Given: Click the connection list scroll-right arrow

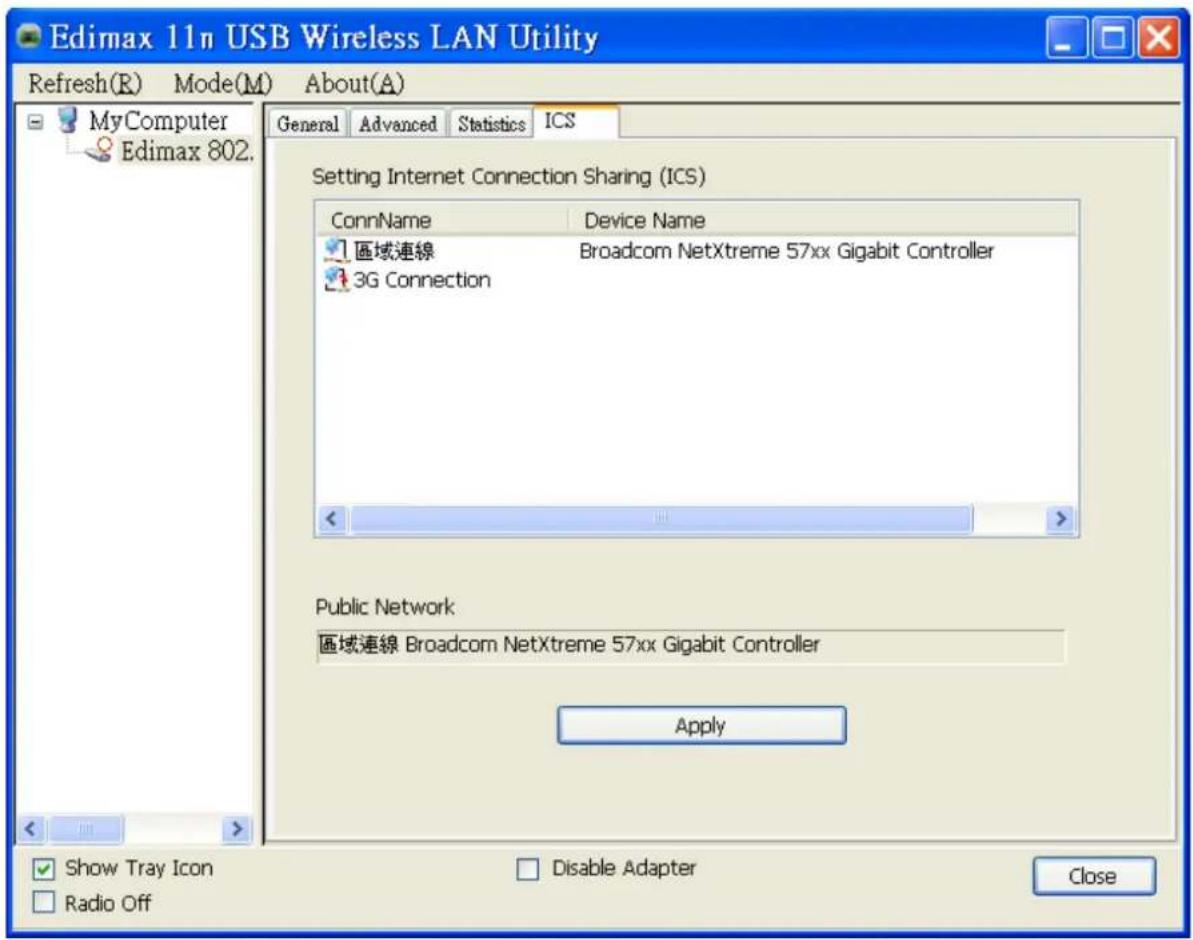Looking at the screenshot, I should [x=1061, y=518].
